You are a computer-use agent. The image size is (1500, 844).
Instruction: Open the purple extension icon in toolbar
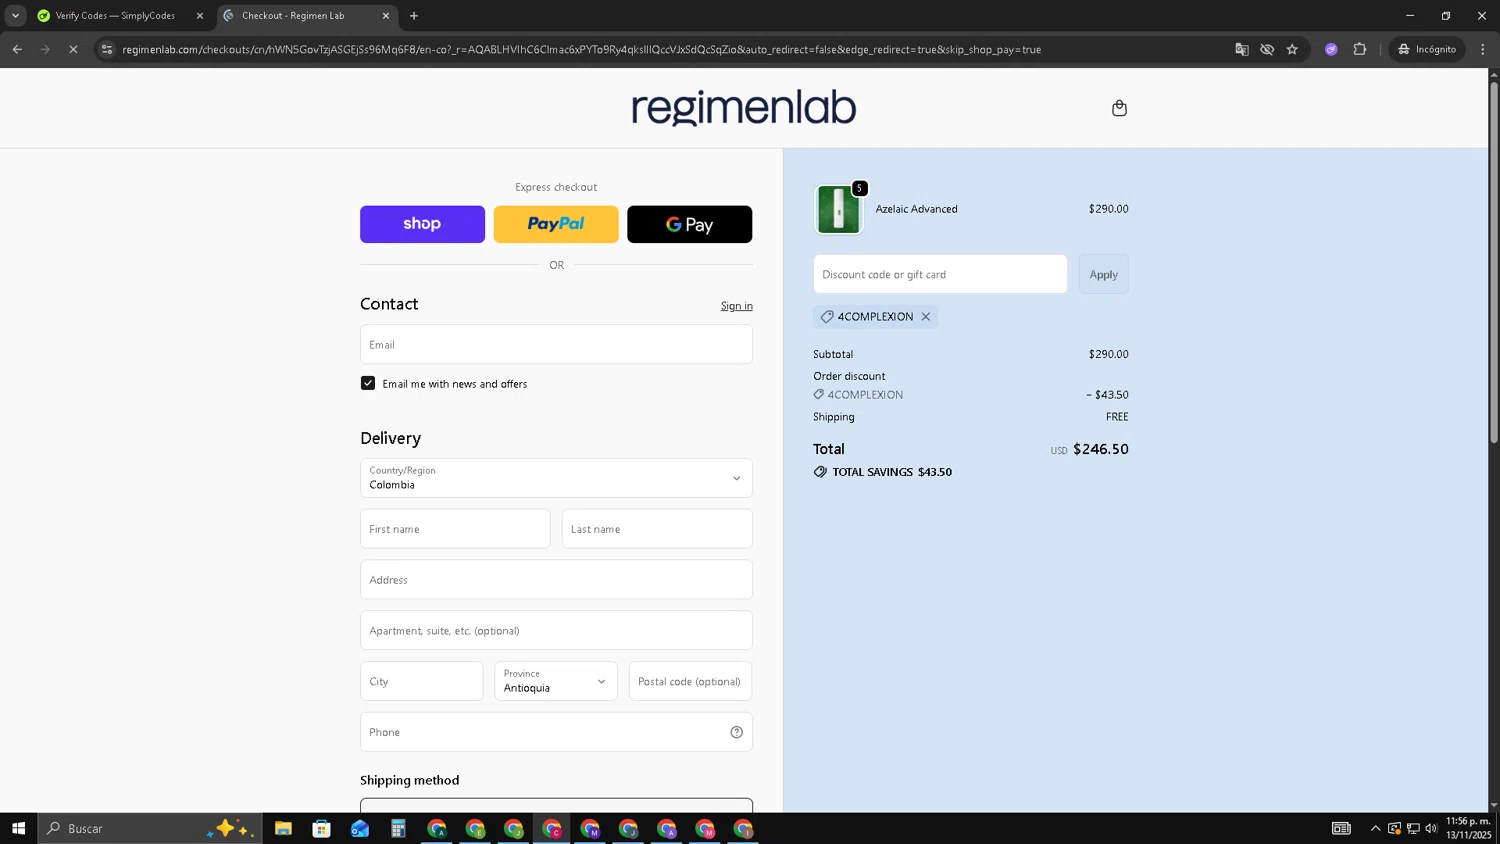click(x=1331, y=49)
